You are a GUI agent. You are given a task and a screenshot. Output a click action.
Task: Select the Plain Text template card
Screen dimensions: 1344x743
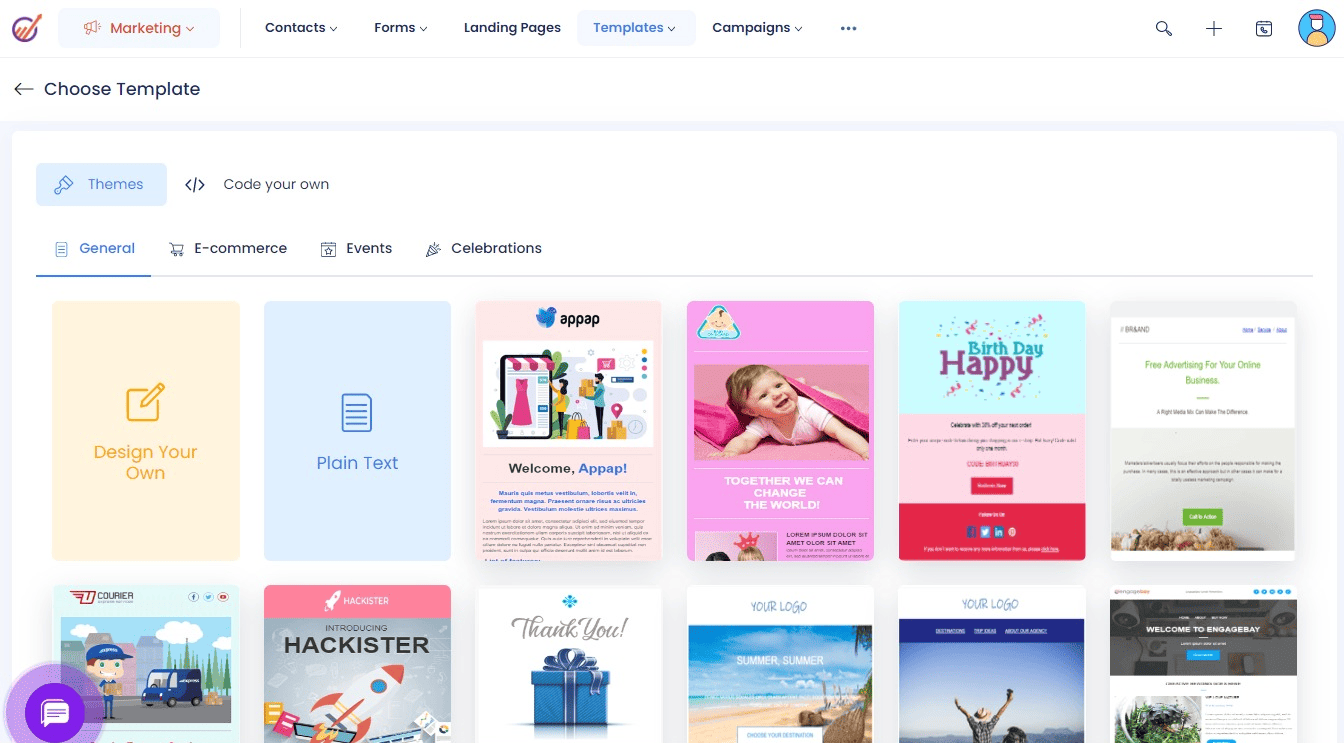click(357, 431)
